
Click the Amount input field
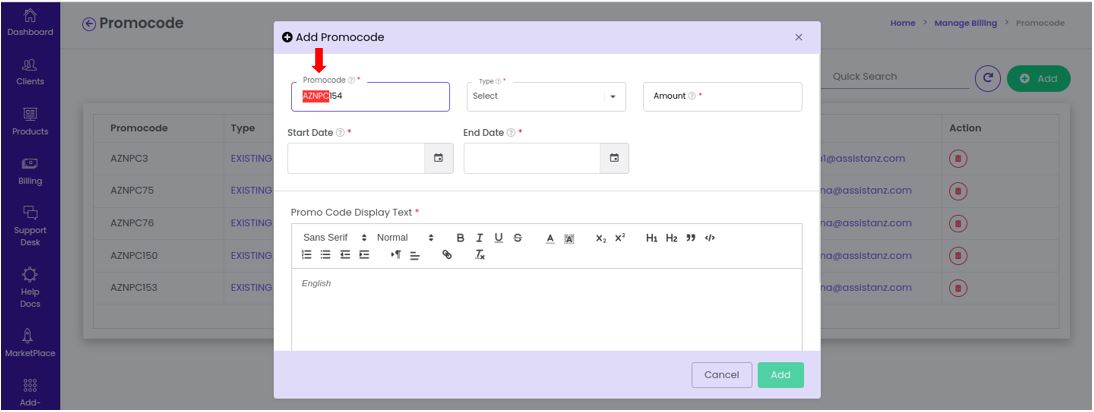(x=723, y=96)
